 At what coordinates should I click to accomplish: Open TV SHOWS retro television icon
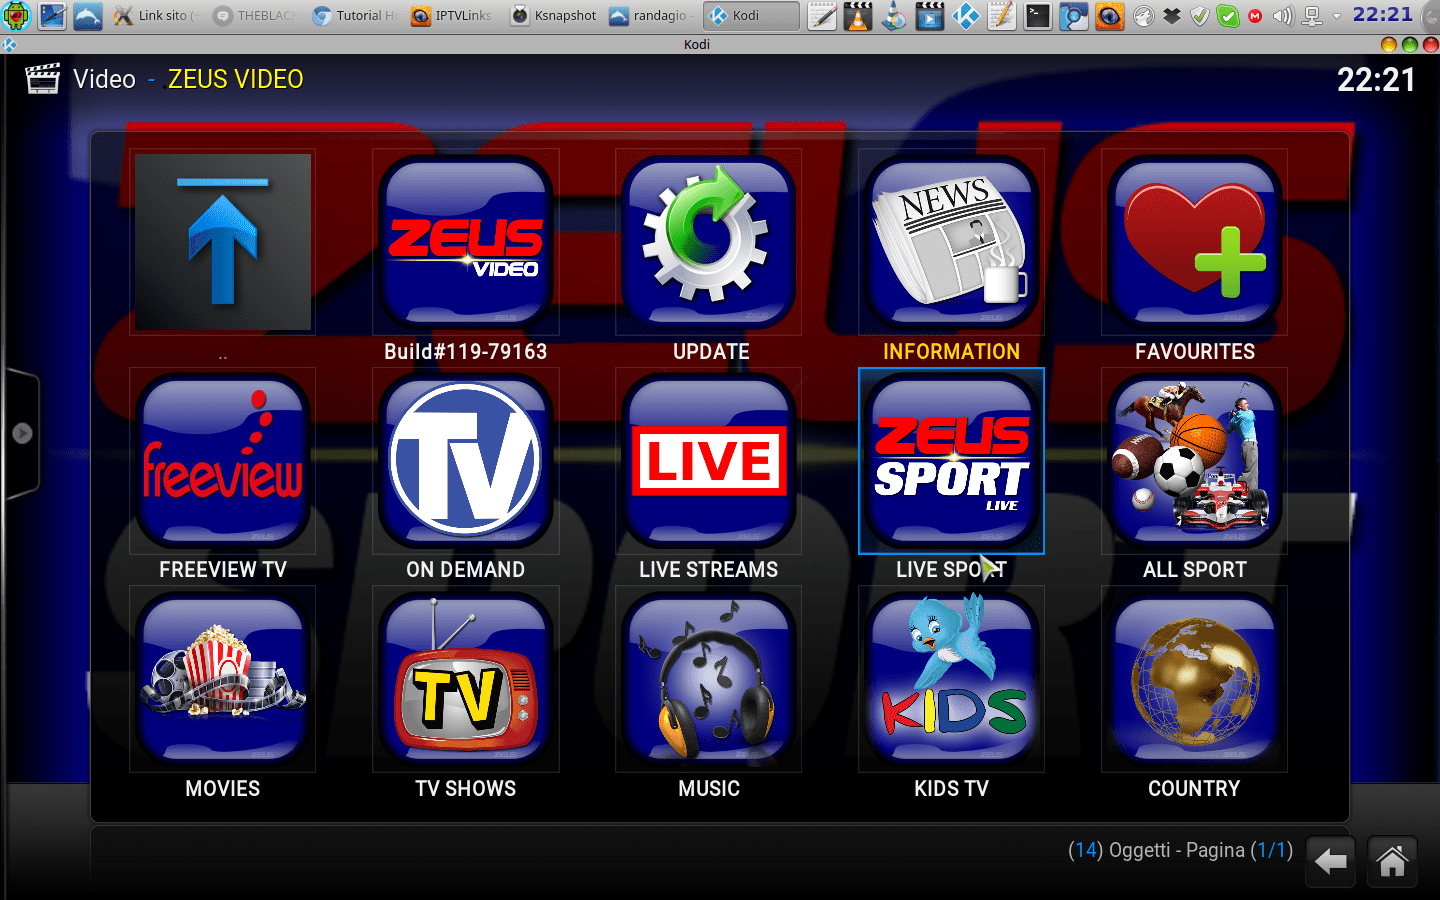pos(466,679)
